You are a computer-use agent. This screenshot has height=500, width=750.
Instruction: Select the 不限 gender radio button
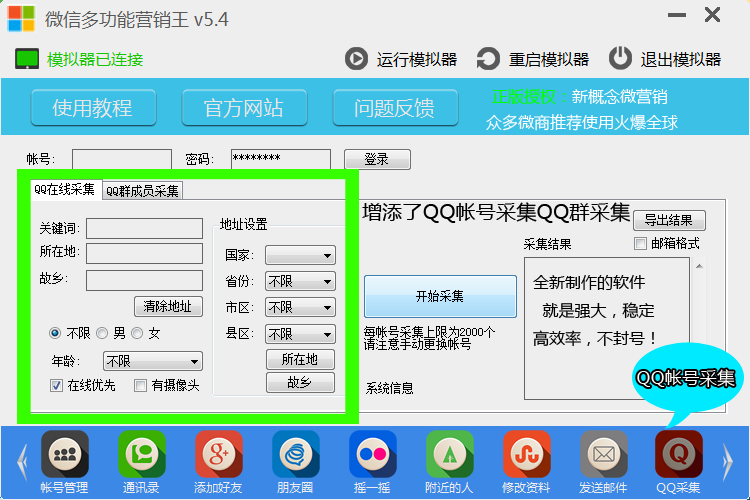(x=55, y=333)
